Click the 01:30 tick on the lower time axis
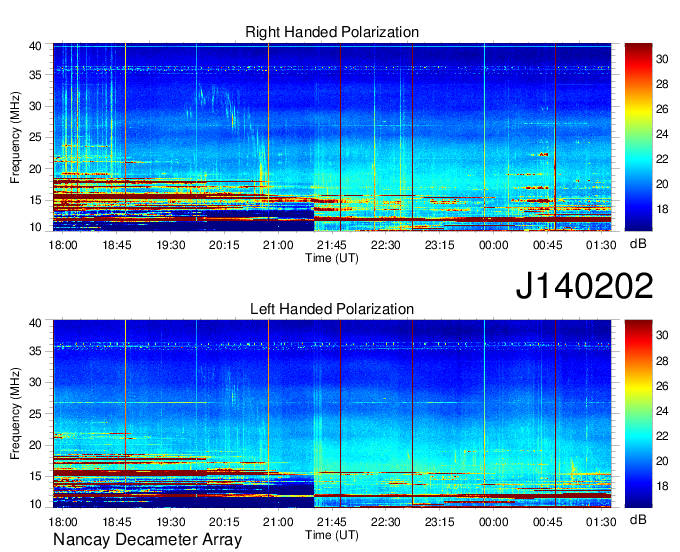Screen dimensions: 680x552 click(x=601, y=522)
